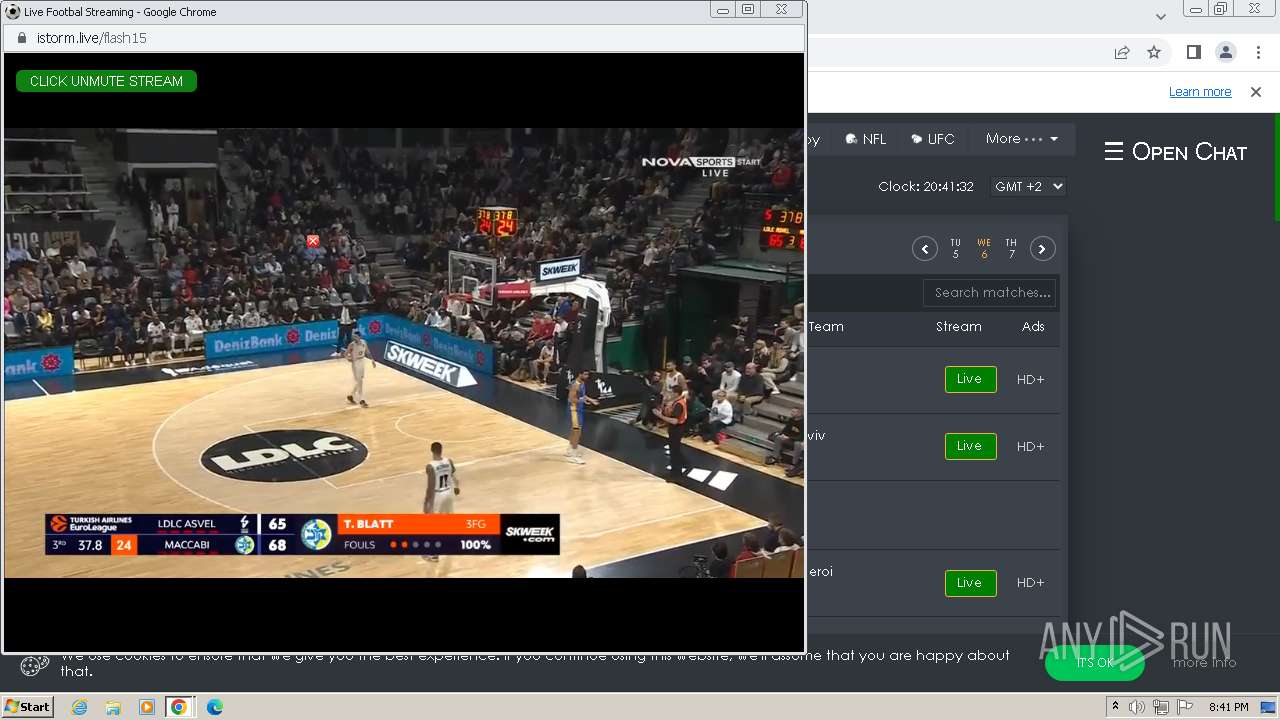Select Thursday 7 in date picker
This screenshot has height=720, width=1280.
click(x=1011, y=249)
